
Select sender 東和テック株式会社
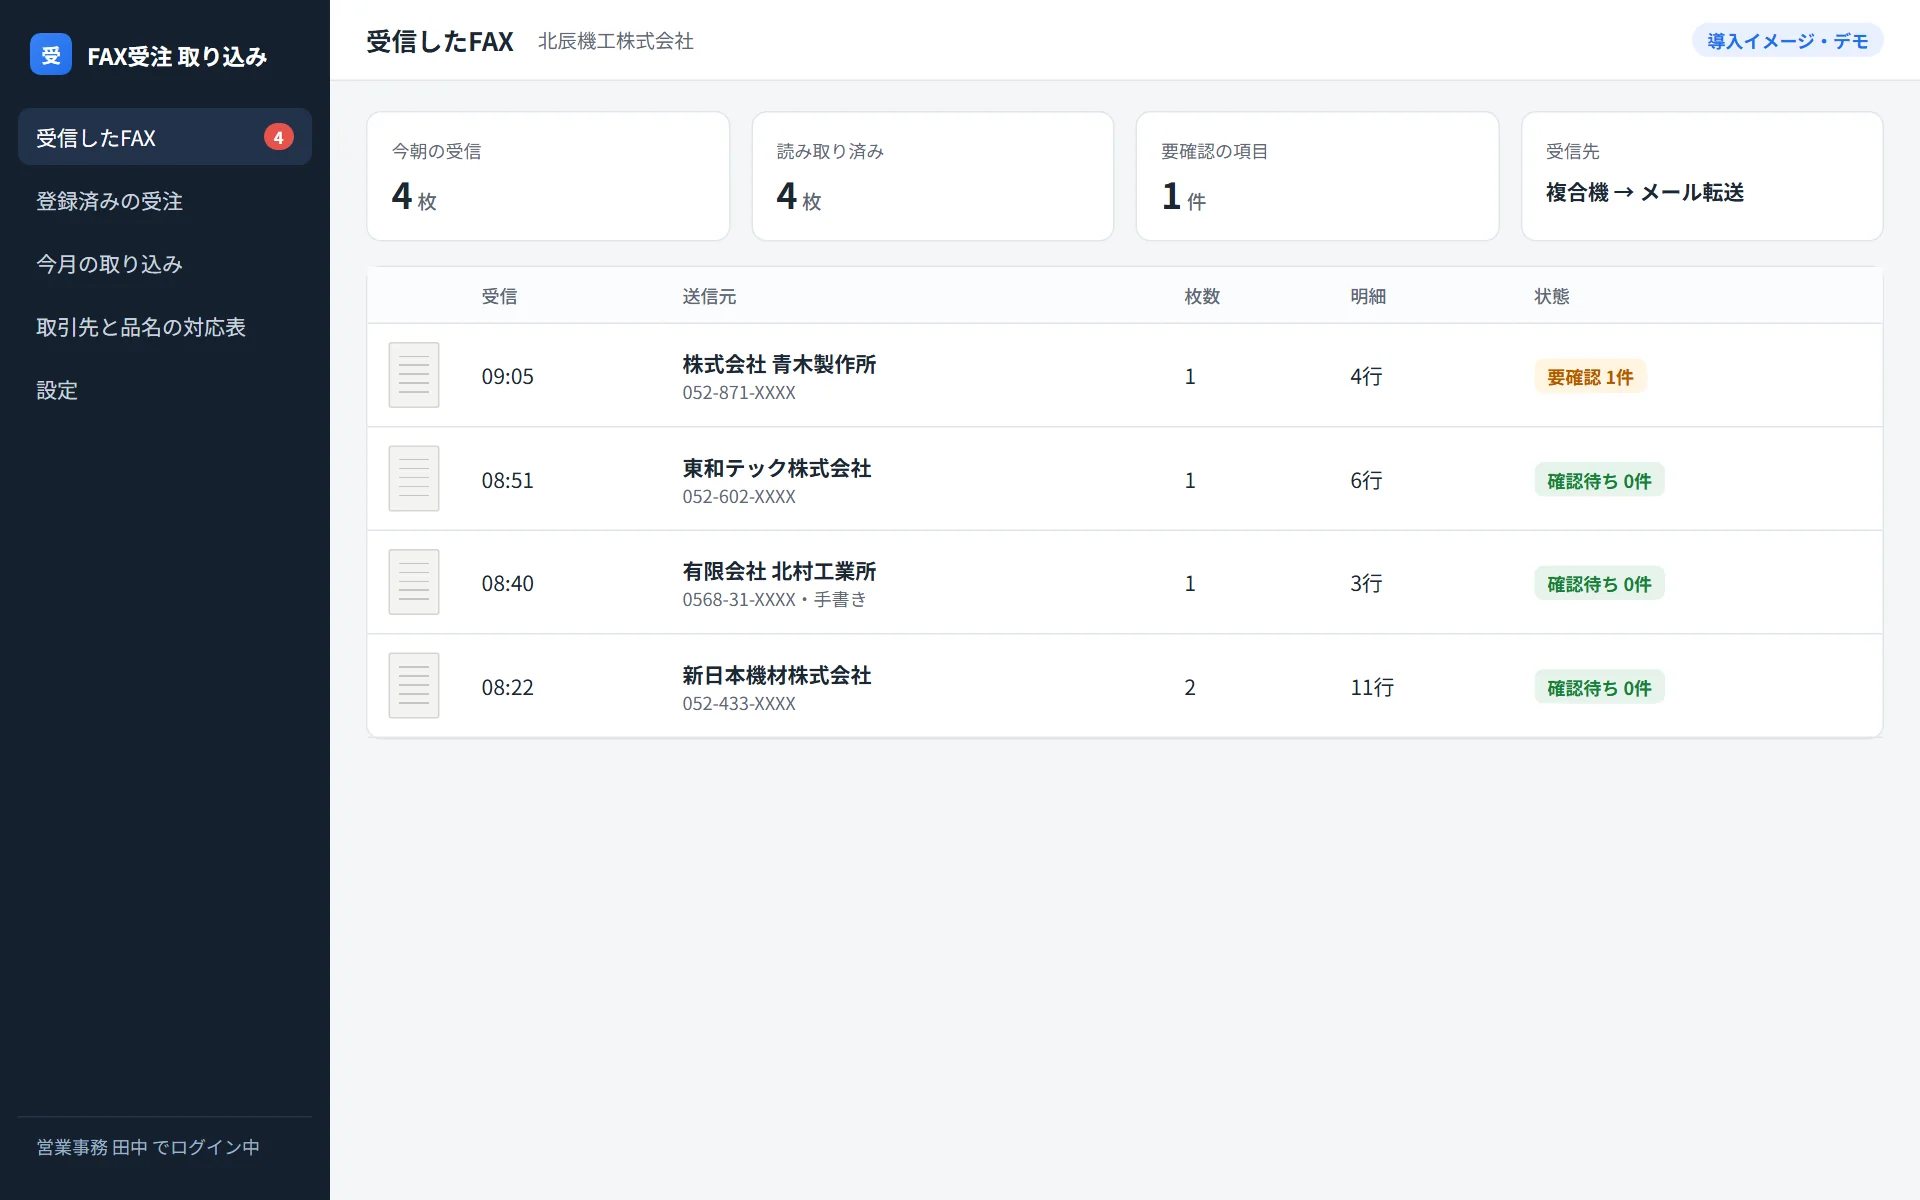(x=777, y=468)
